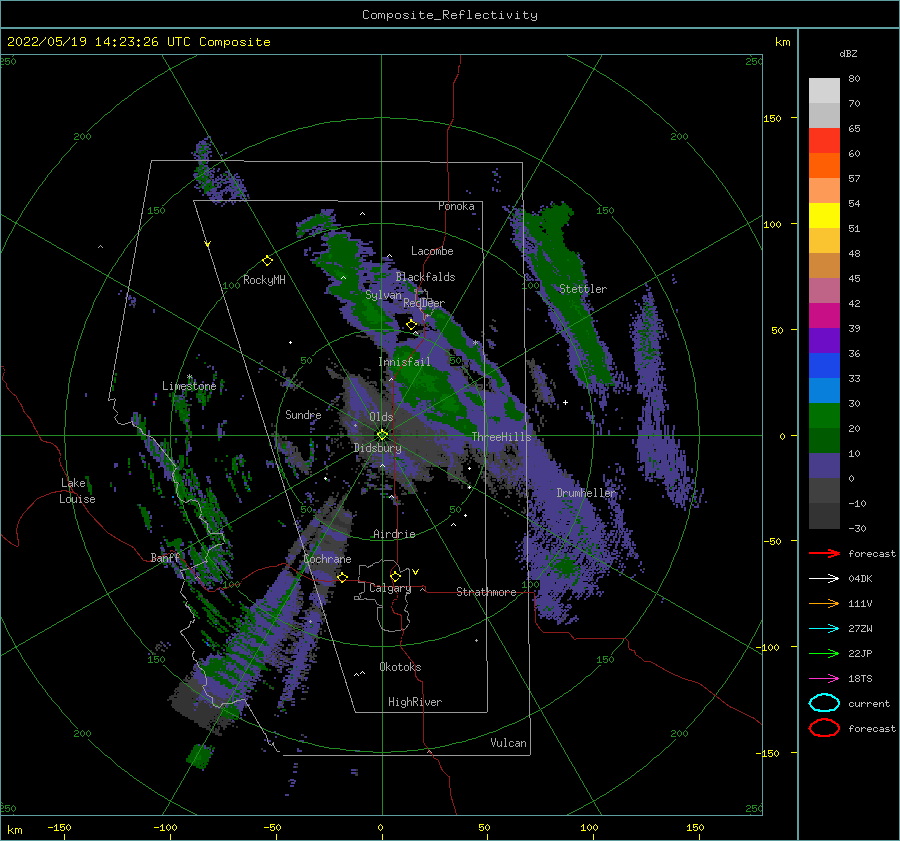
Task: Click the 04DK legend label
Action: tap(860, 579)
